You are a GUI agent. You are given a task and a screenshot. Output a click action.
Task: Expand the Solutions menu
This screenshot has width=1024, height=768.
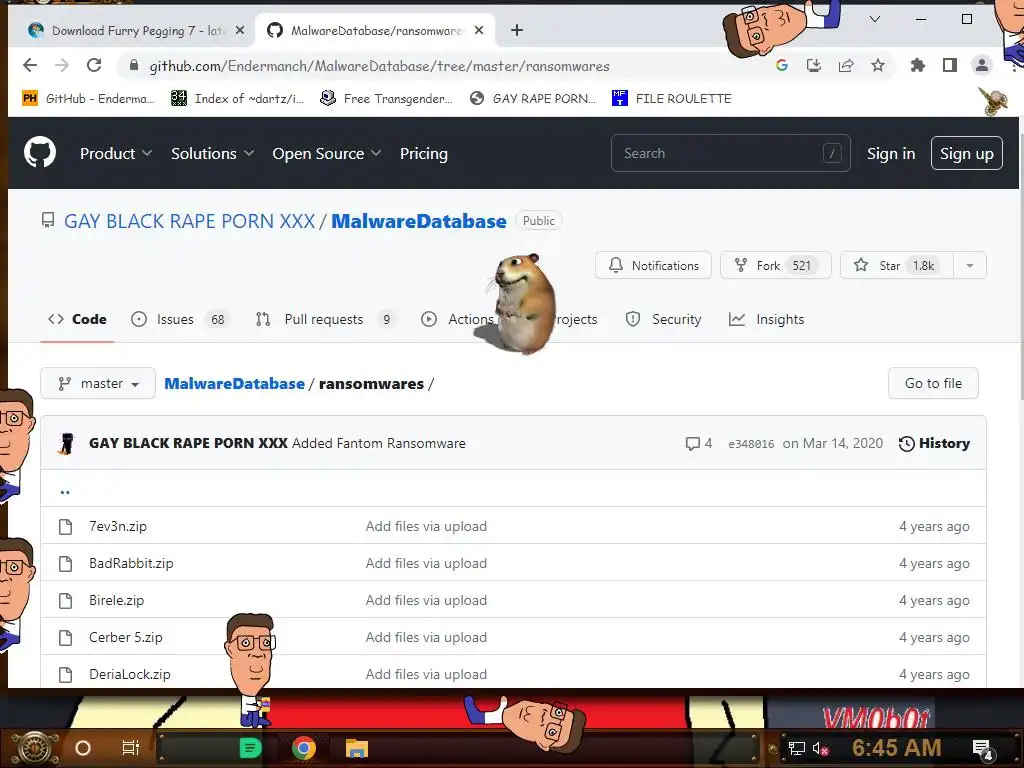[212, 153]
